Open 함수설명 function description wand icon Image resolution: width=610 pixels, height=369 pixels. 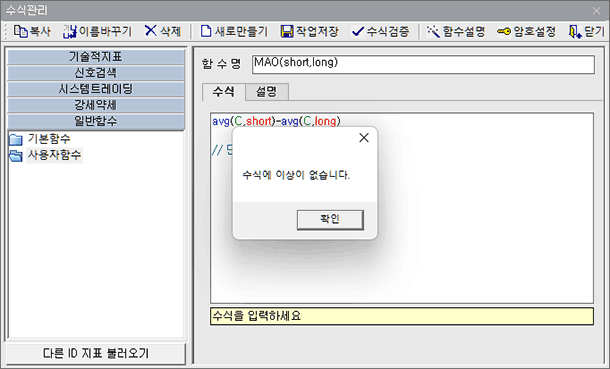433,31
